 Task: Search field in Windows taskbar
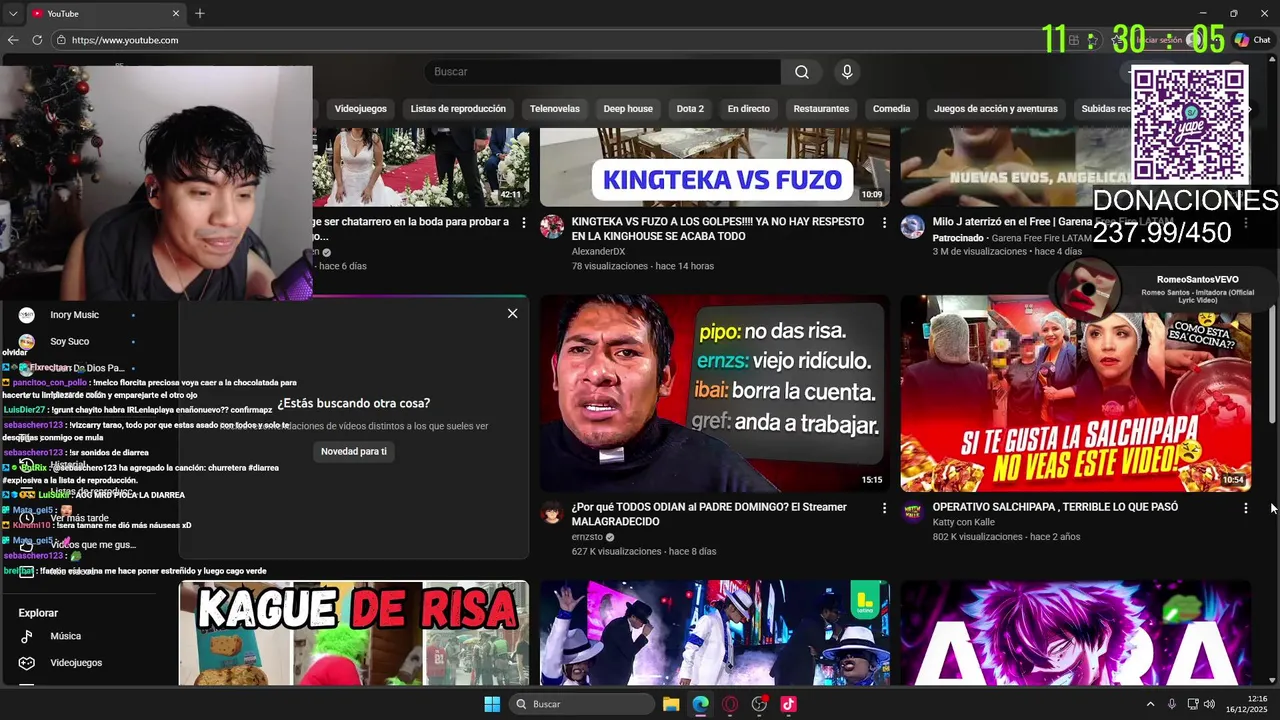coord(582,704)
